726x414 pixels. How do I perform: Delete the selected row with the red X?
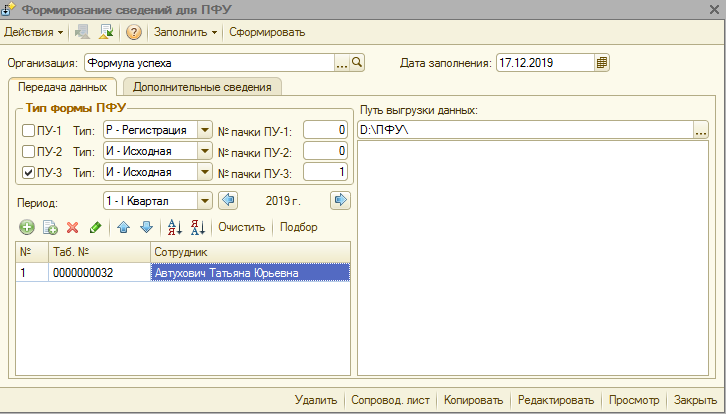(x=72, y=227)
